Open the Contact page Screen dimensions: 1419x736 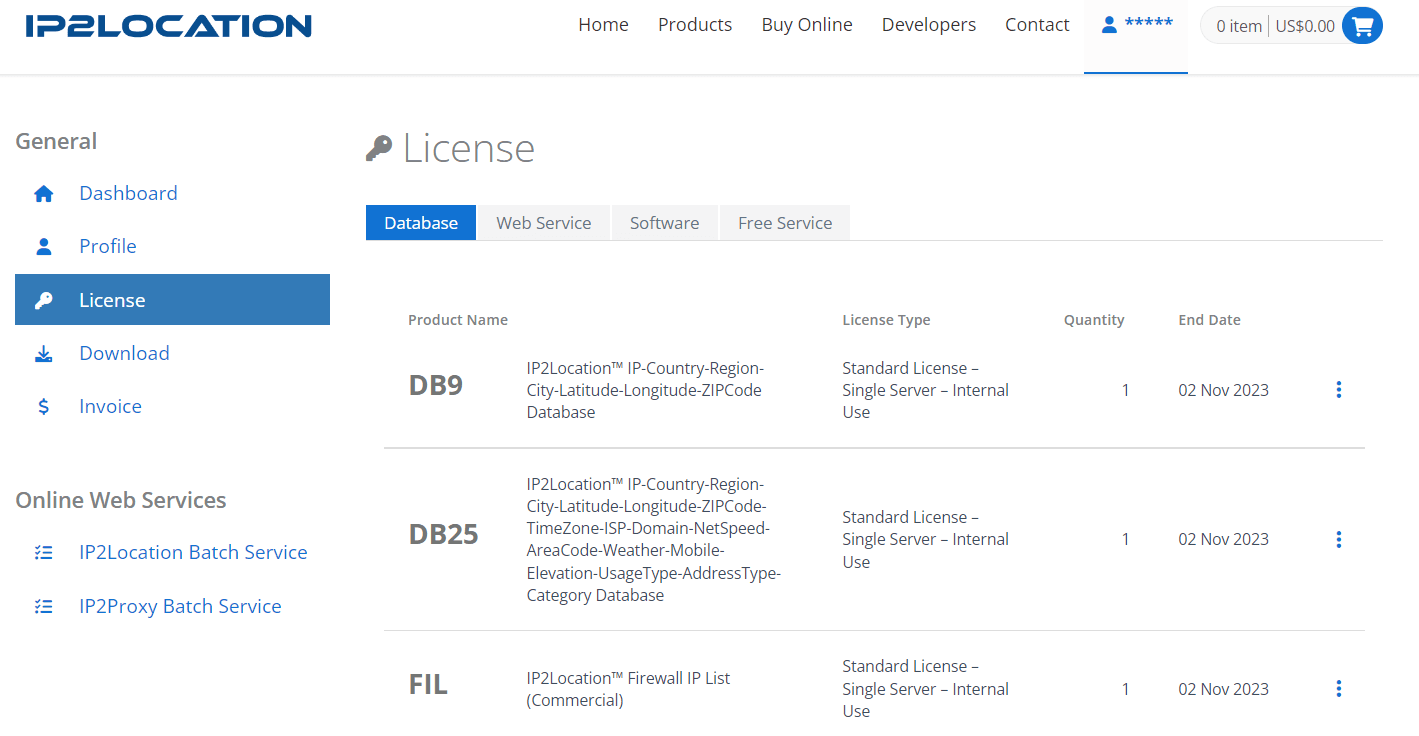[x=1037, y=25]
